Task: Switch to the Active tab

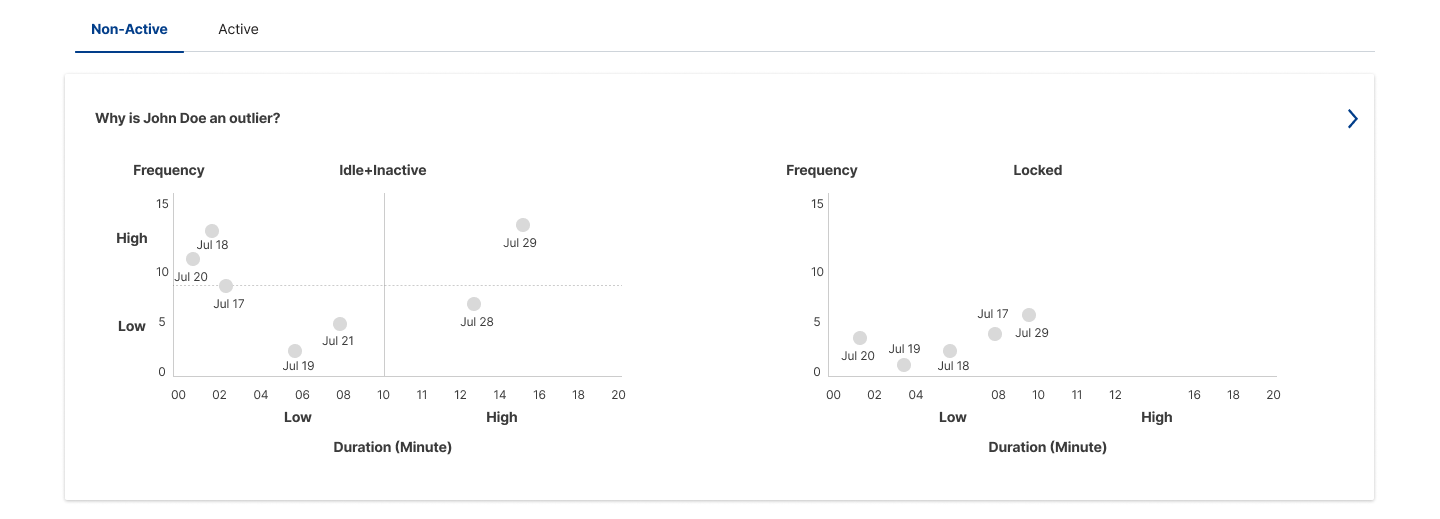Action: (238, 29)
